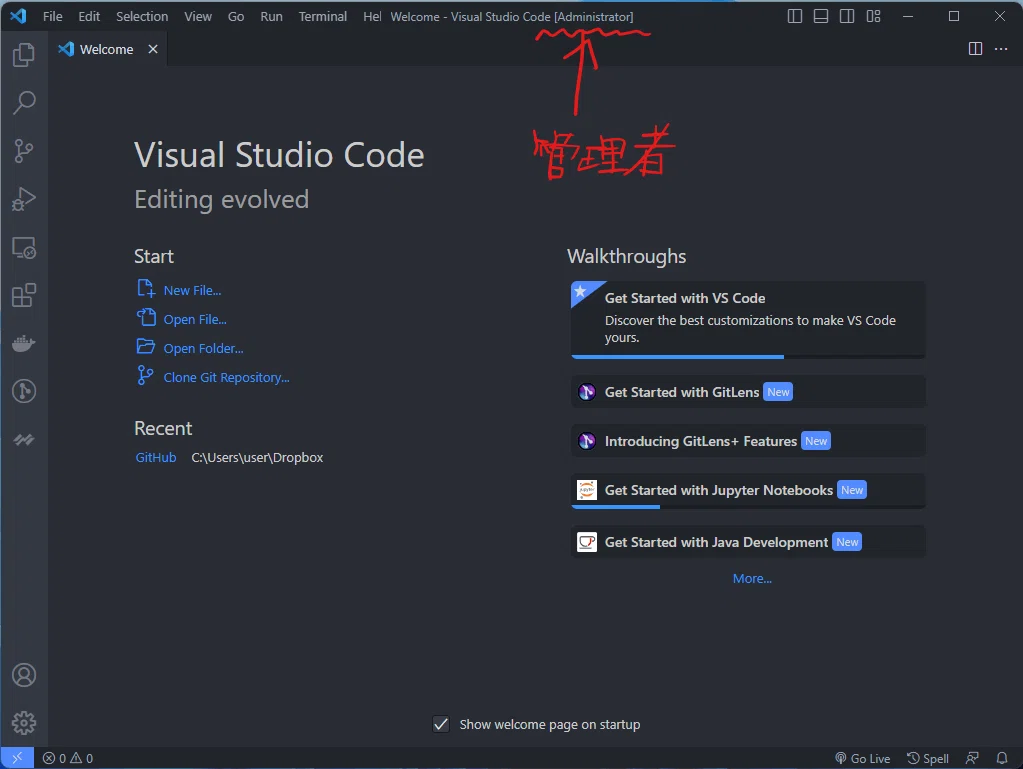
Task: Open the File menu
Action: (53, 16)
